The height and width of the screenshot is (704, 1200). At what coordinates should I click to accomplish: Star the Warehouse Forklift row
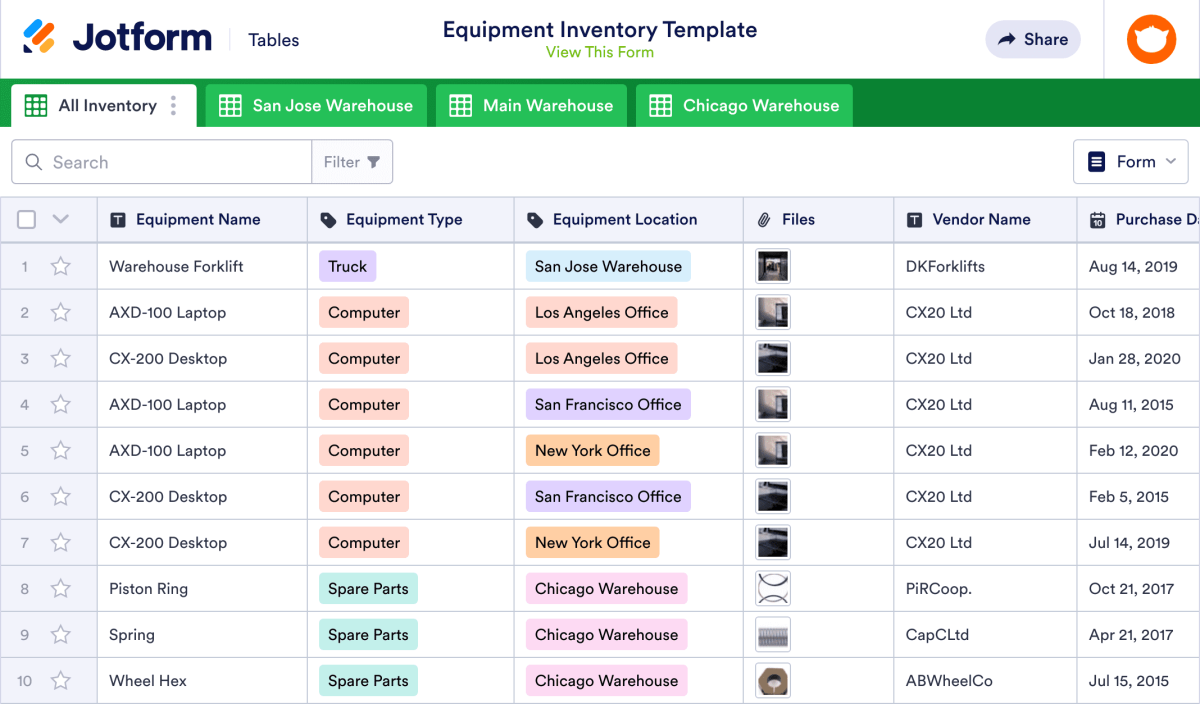tap(60, 266)
